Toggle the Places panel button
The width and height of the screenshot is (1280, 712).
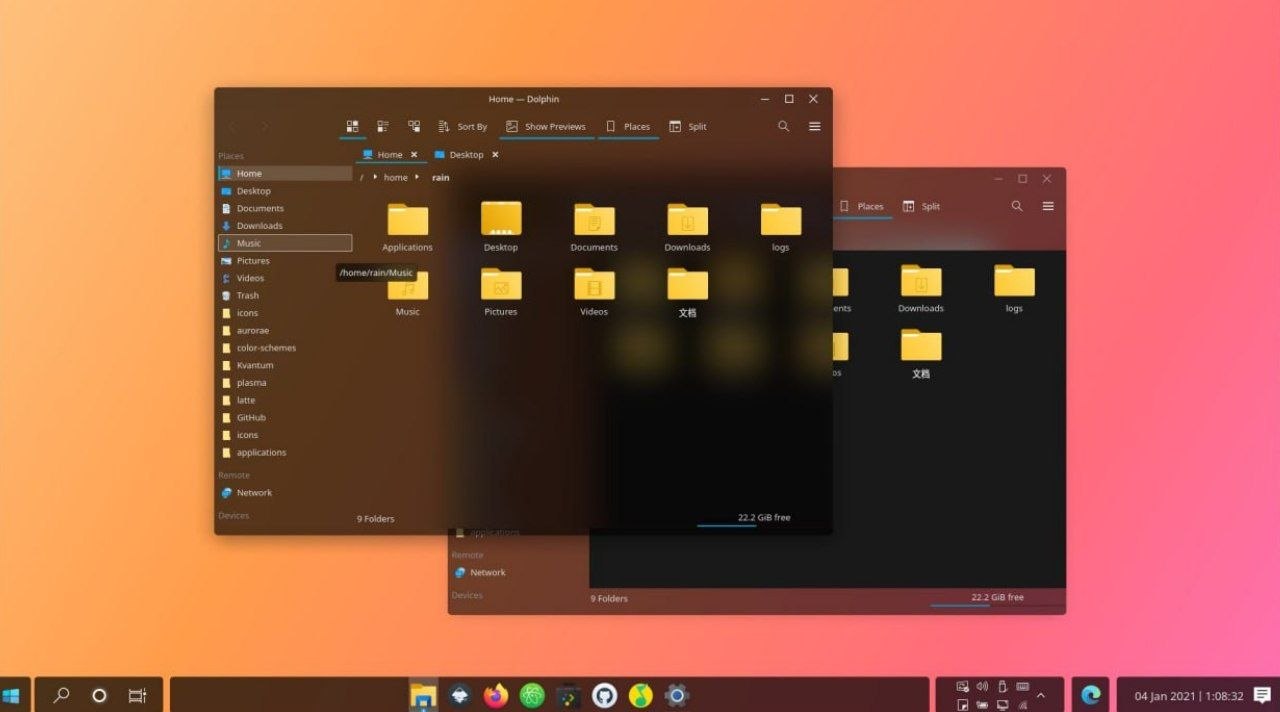point(628,127)
